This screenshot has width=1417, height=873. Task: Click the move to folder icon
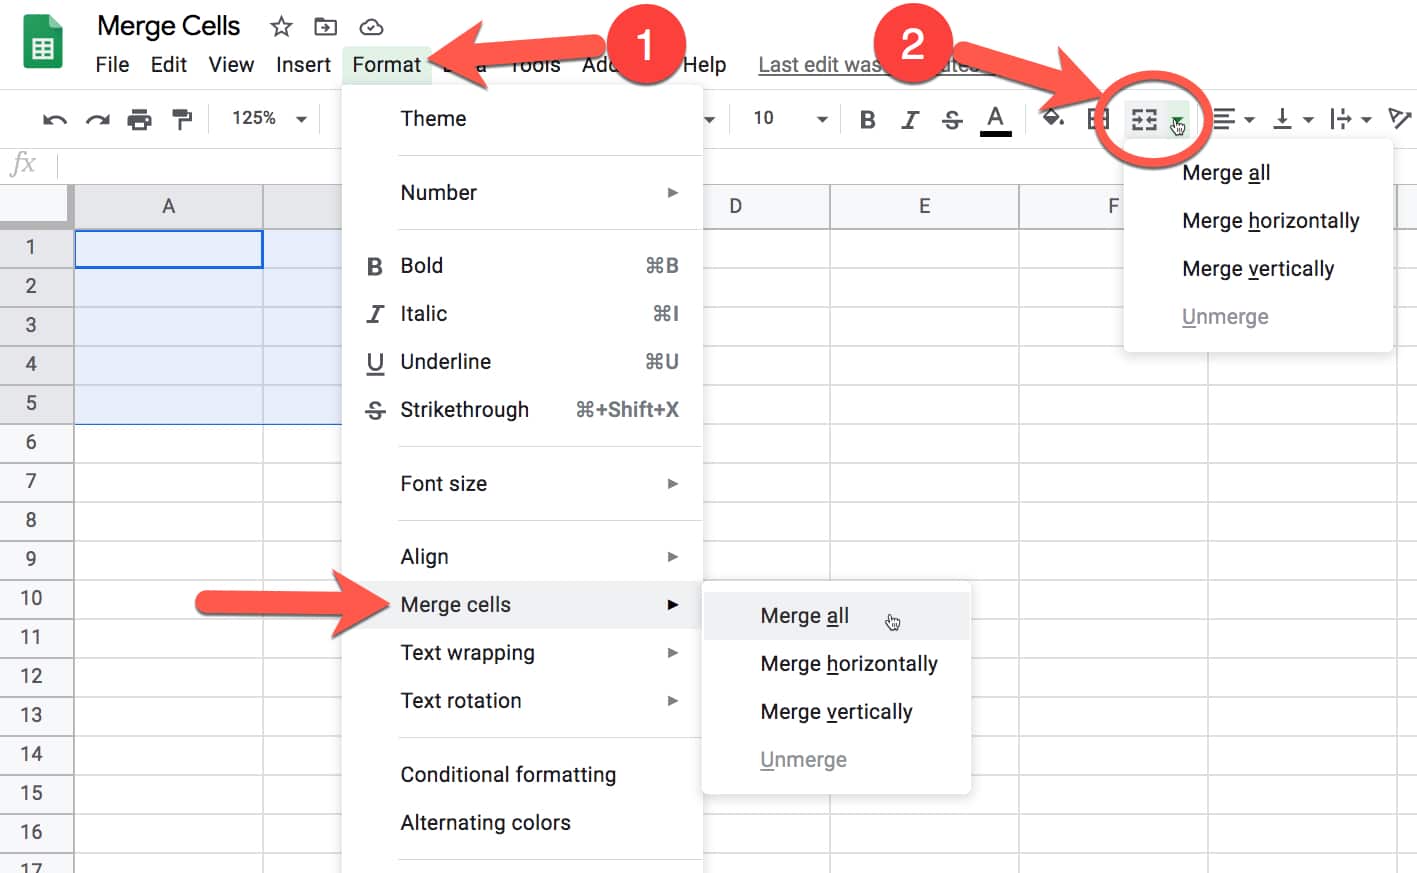[x=325, y=27]
